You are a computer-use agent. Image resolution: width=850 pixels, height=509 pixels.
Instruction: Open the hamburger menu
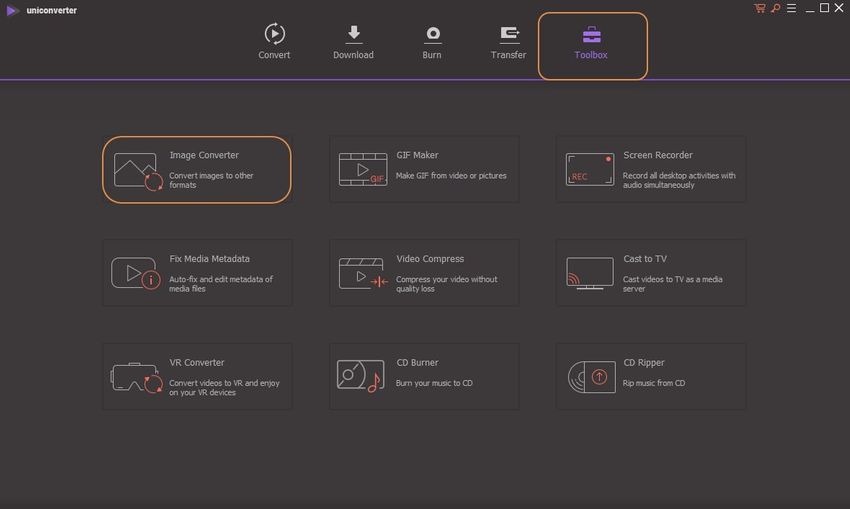(789, 8)
